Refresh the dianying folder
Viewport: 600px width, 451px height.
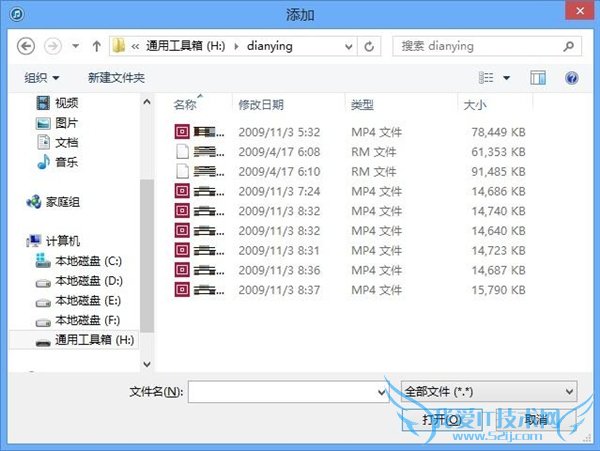(x=369, y=47)
